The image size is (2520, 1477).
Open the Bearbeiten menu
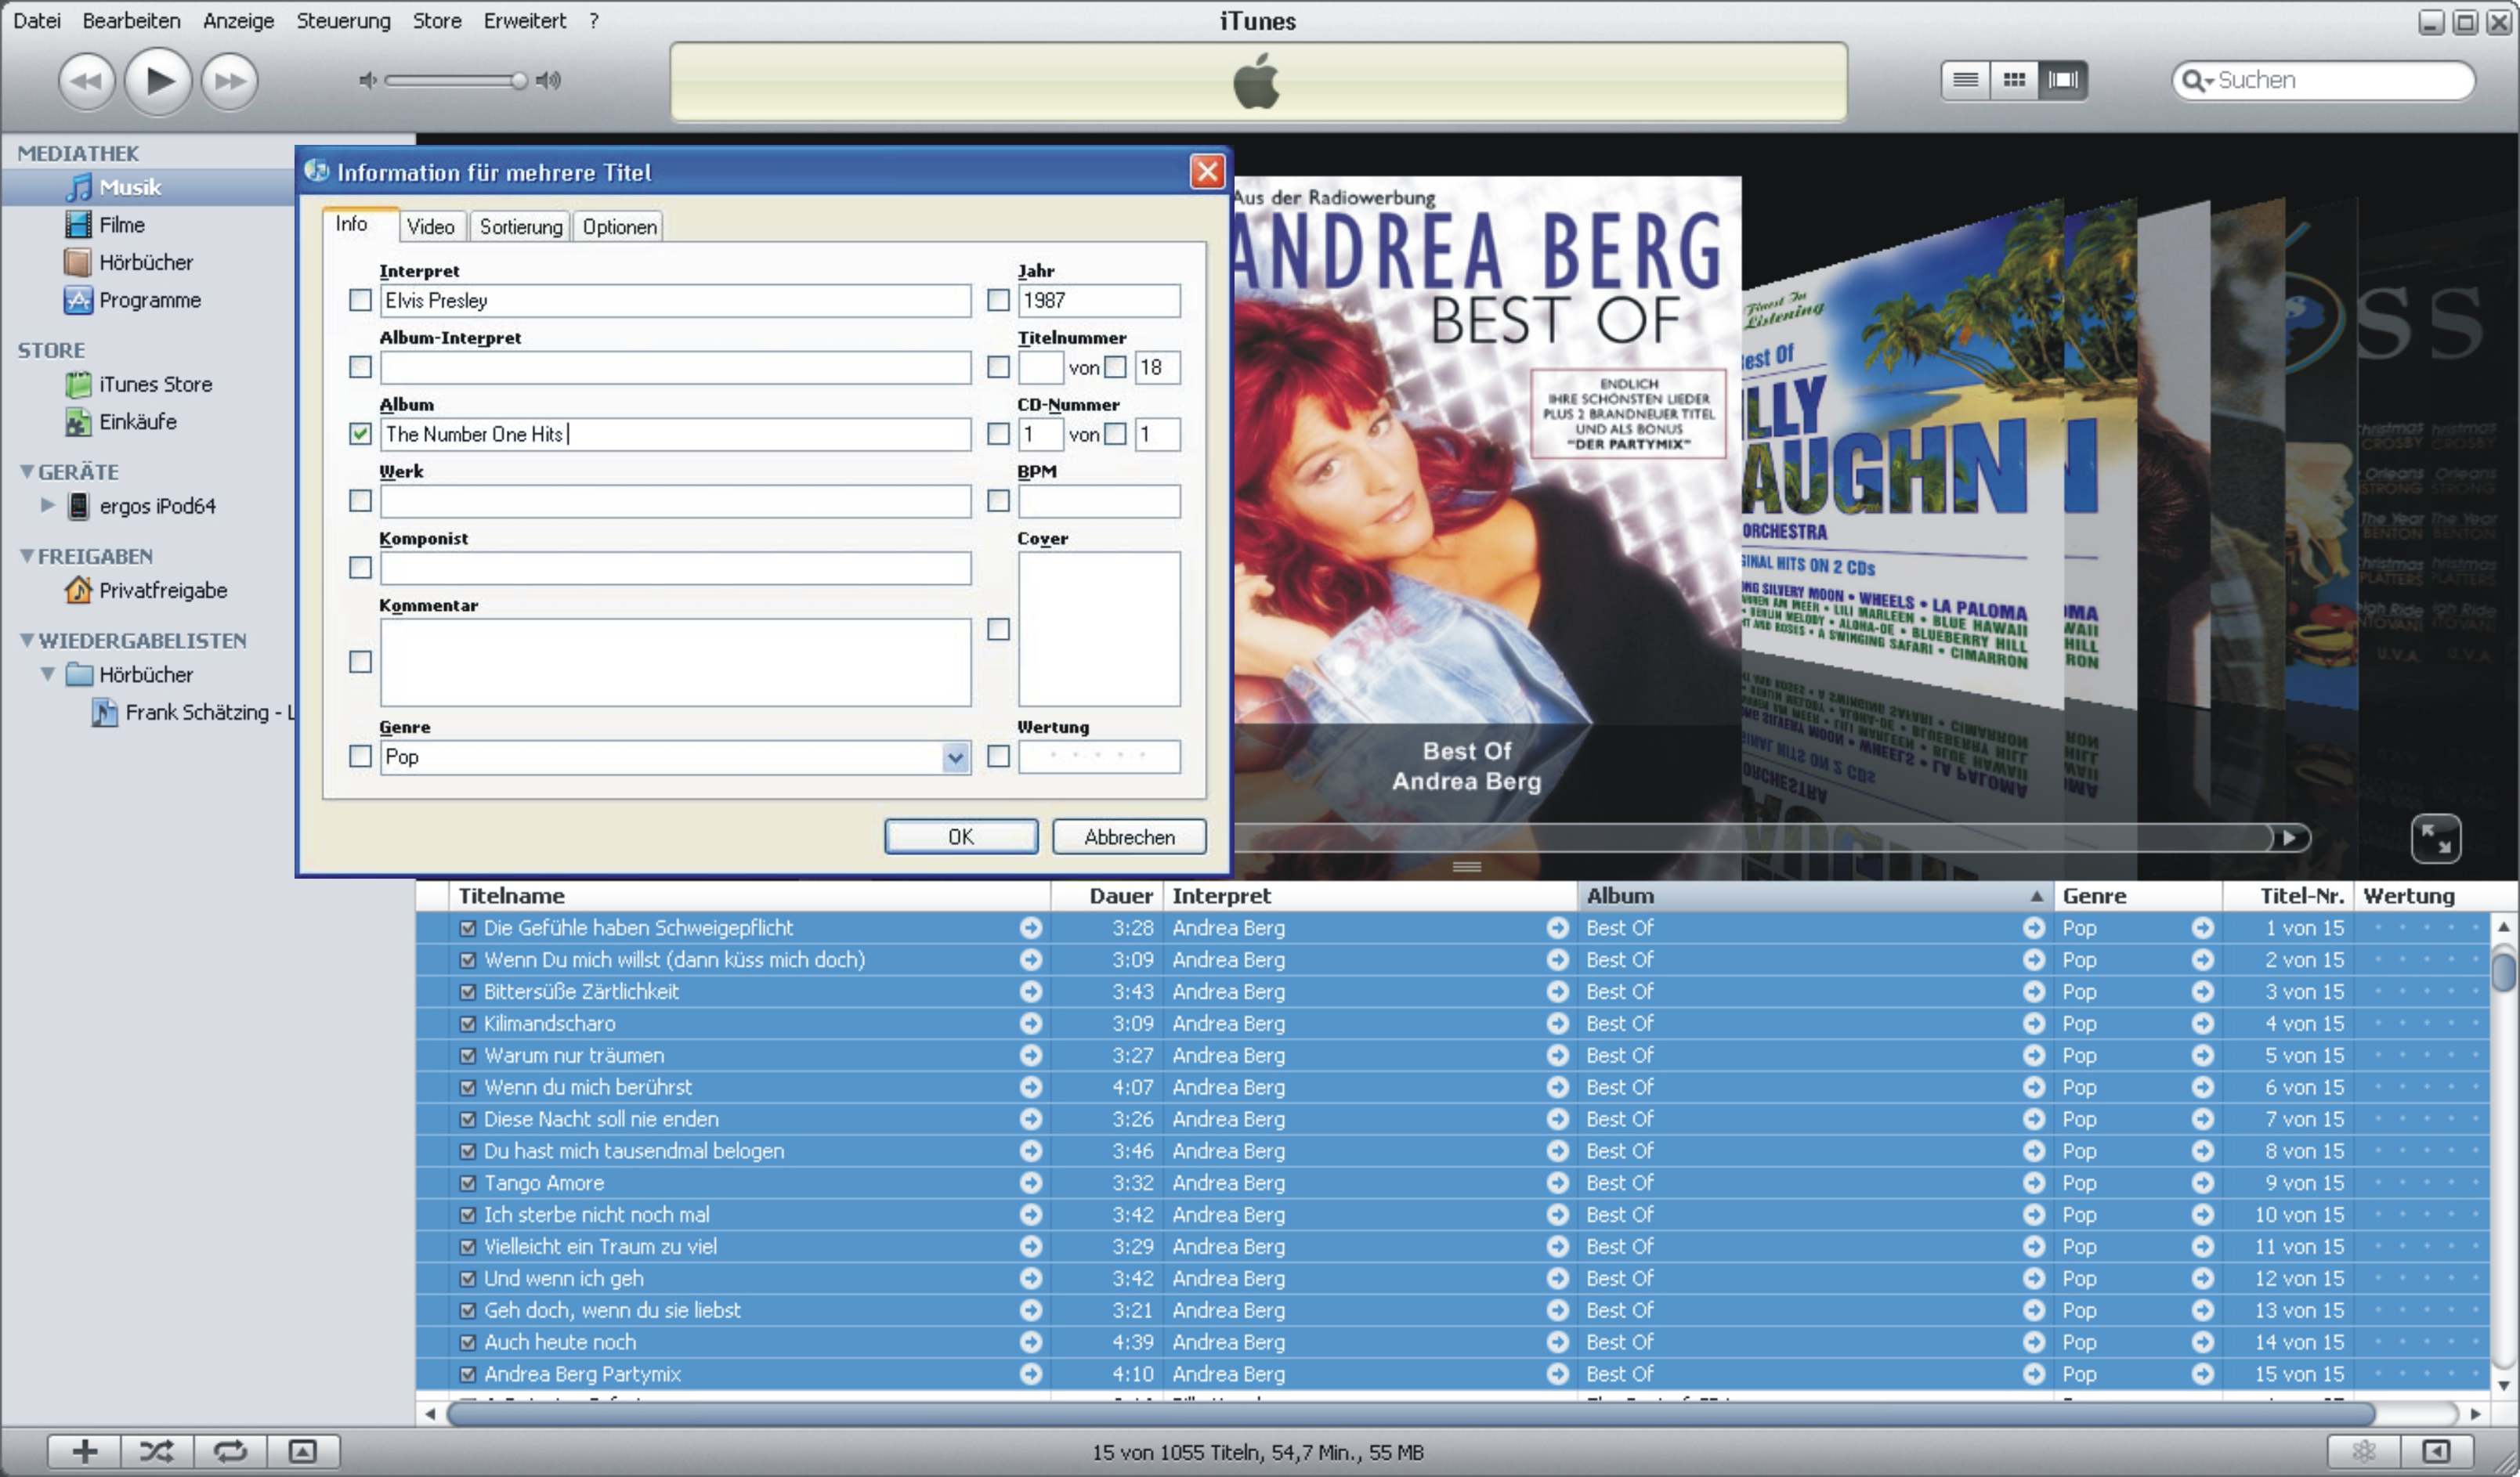pyautogui.click(x=131, y=20)
